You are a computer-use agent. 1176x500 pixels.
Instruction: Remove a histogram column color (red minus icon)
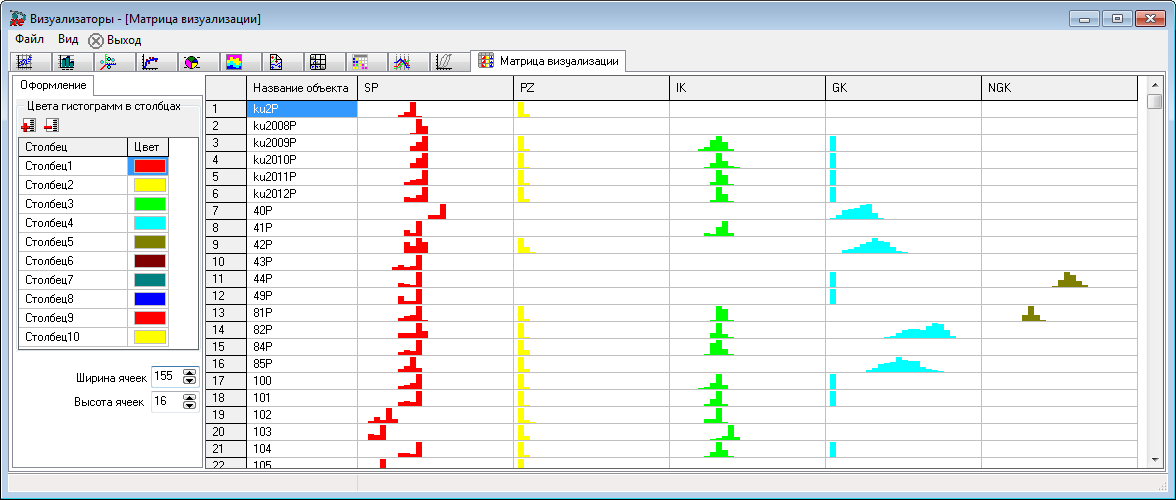point(52,124)
